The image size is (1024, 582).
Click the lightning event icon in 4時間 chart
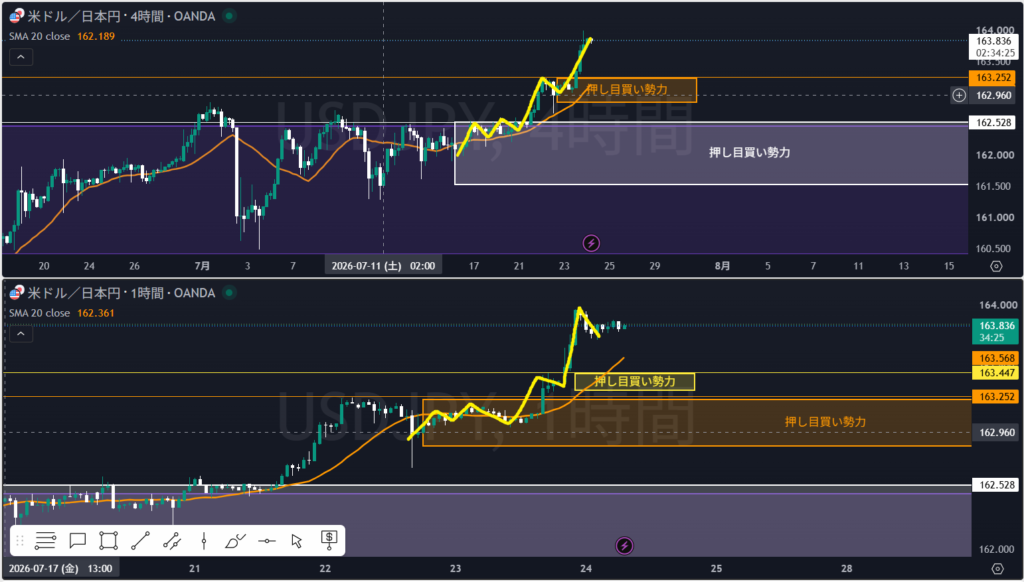pos(591,244)
